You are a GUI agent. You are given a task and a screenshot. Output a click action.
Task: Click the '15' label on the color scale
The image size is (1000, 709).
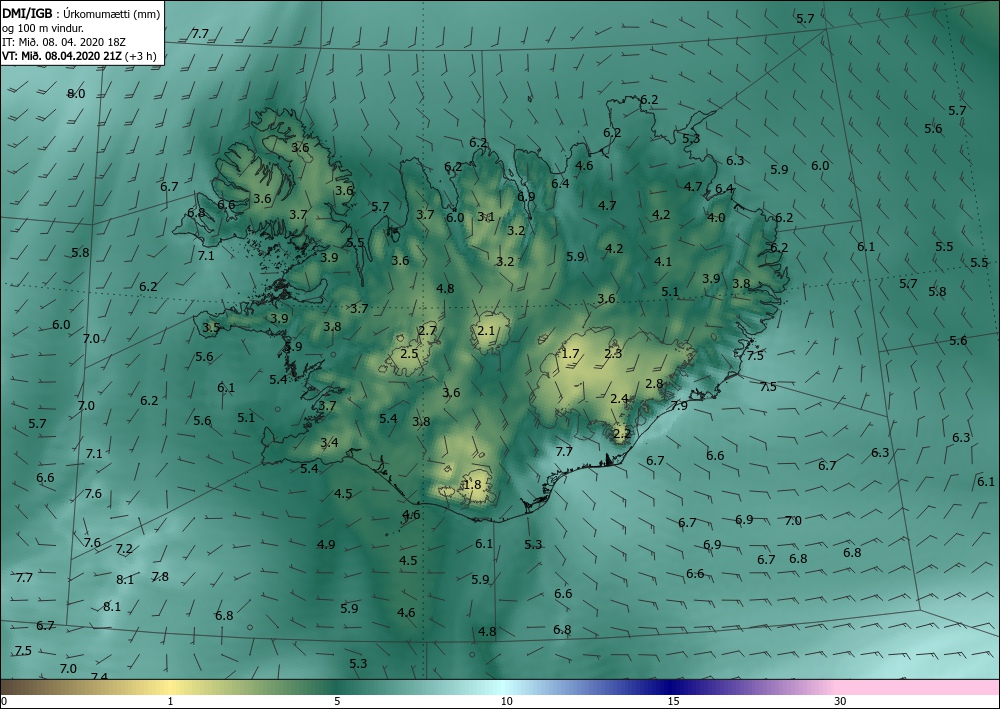(x=673, y=701)
